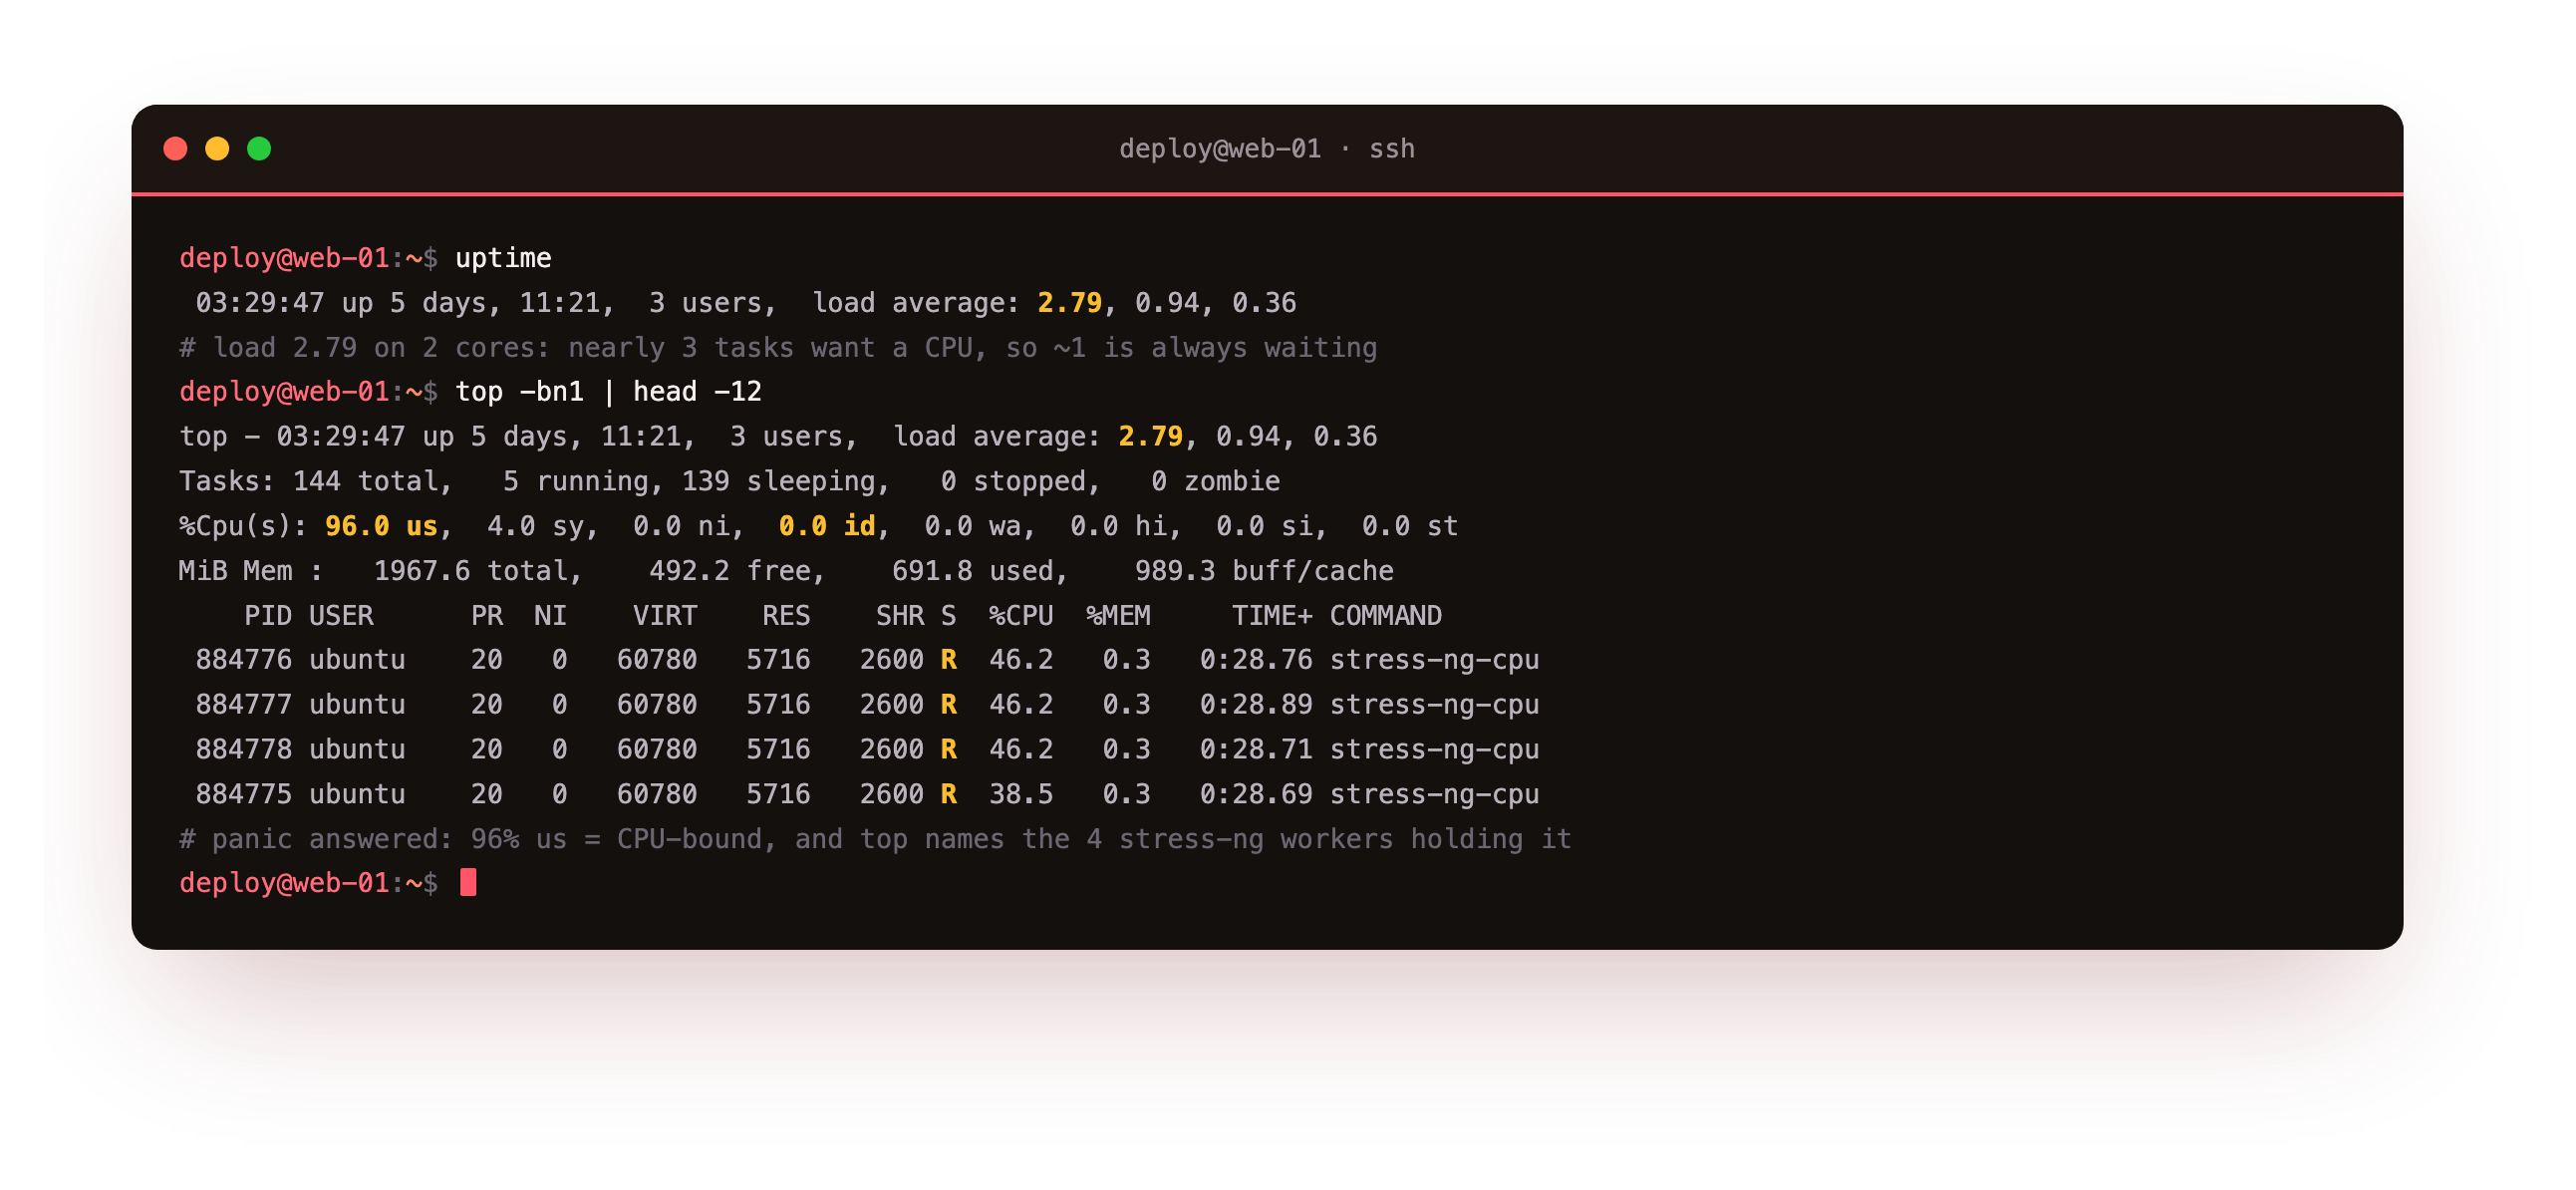Click the TIME+ column header
This screenshot has width=2576, height=1190.
1272,615
